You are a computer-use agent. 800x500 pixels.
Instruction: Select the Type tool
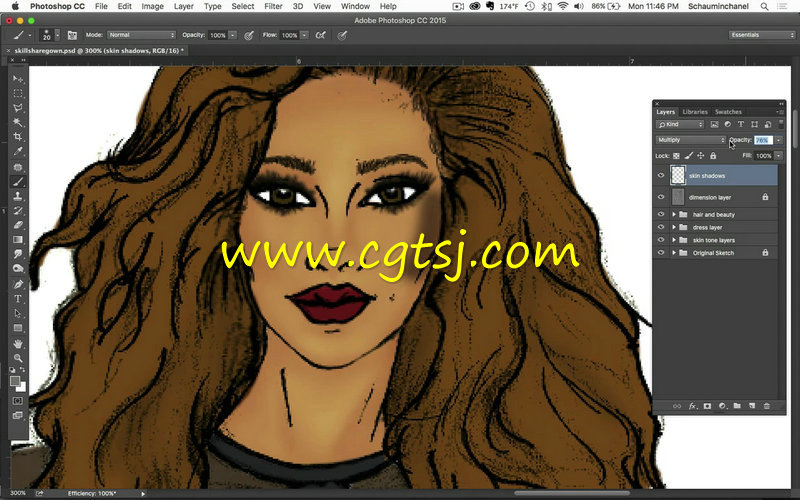(x=18, y=299)
